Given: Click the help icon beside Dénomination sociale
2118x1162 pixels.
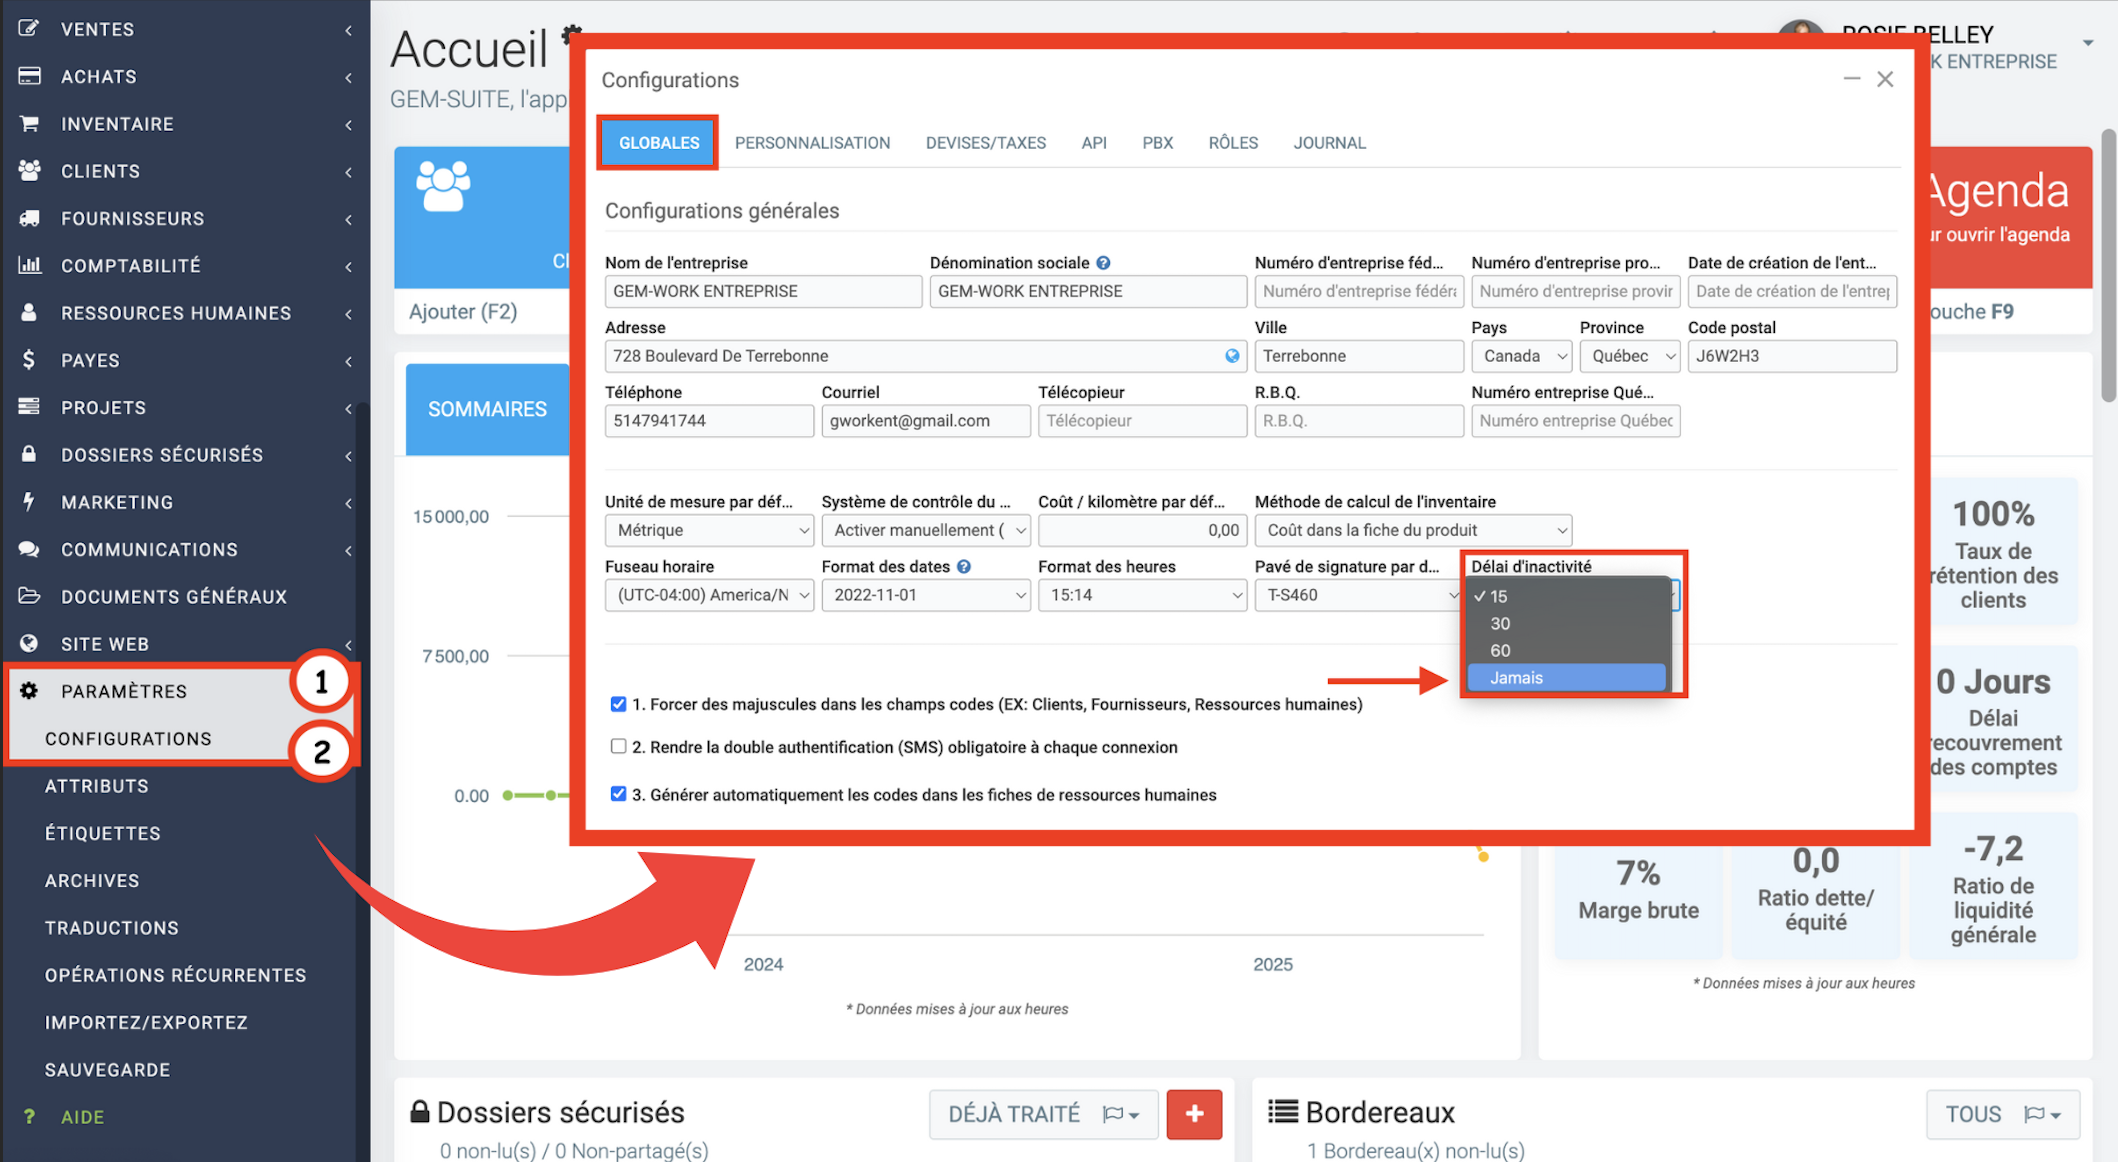Looking at the screenshot, I should [1103, 263].
